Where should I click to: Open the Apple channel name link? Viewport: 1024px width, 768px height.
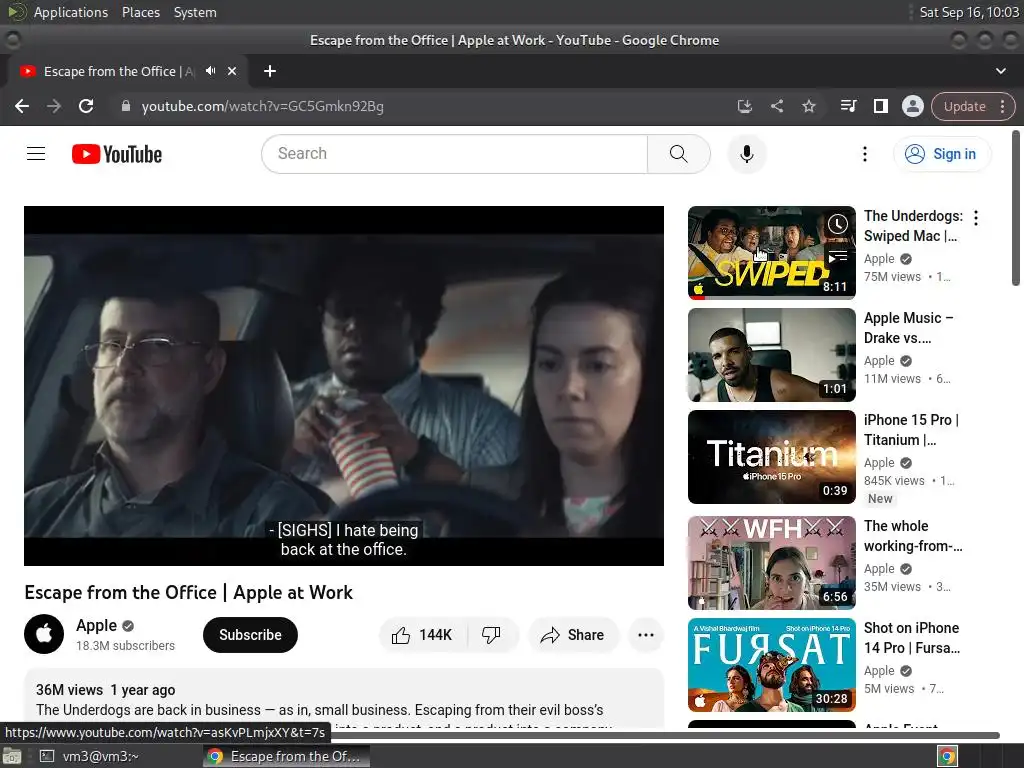coord(96,626)
